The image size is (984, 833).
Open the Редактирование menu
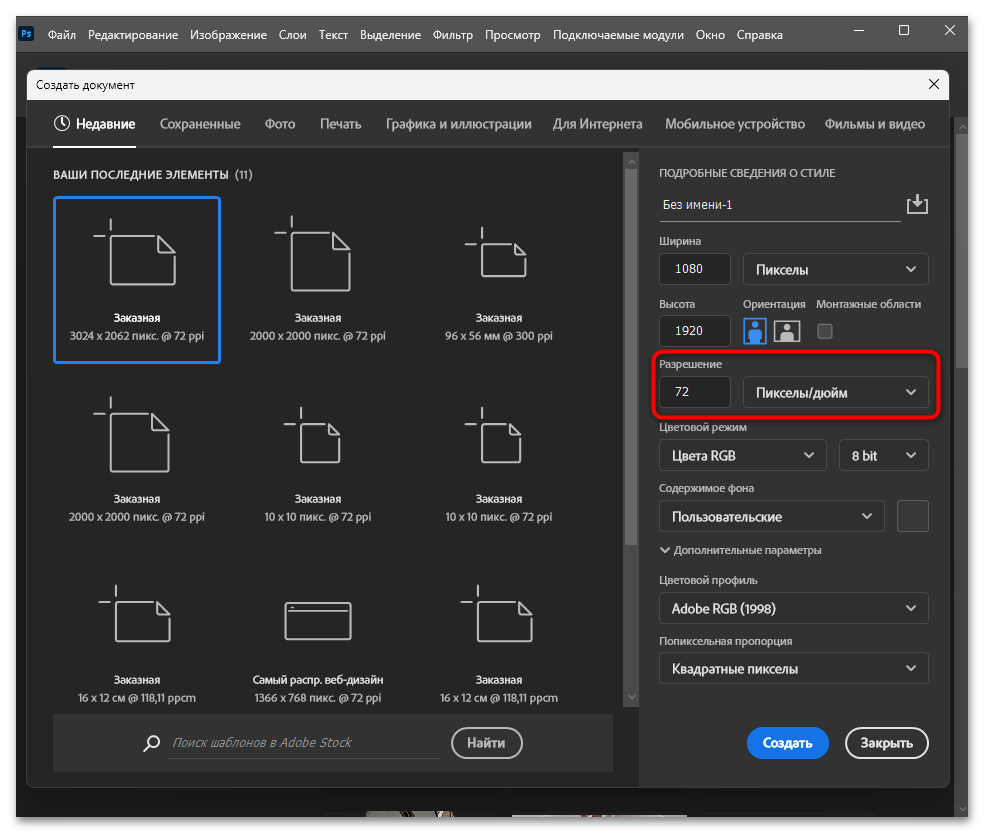(x=133, y=35)
